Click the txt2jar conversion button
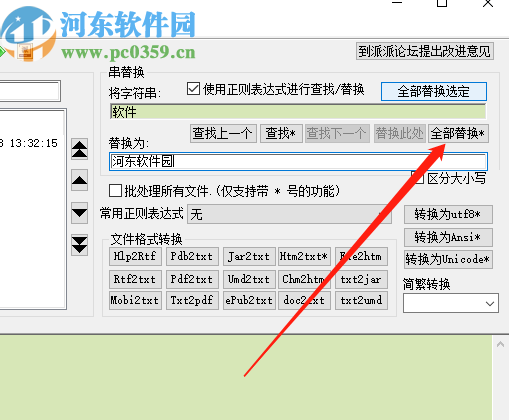509x420 pixels. coord(361,279)
